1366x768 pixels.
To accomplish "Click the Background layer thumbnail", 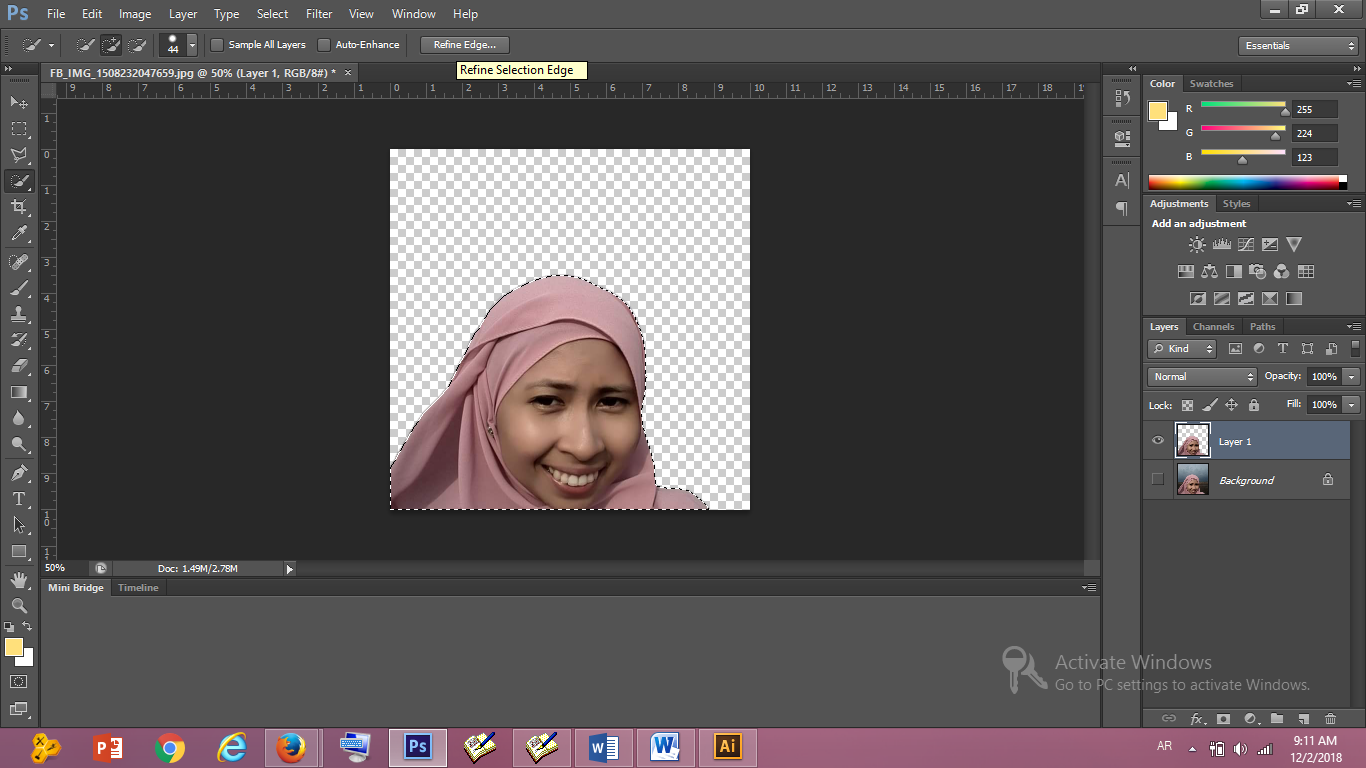I will (x=1192, y=480).
